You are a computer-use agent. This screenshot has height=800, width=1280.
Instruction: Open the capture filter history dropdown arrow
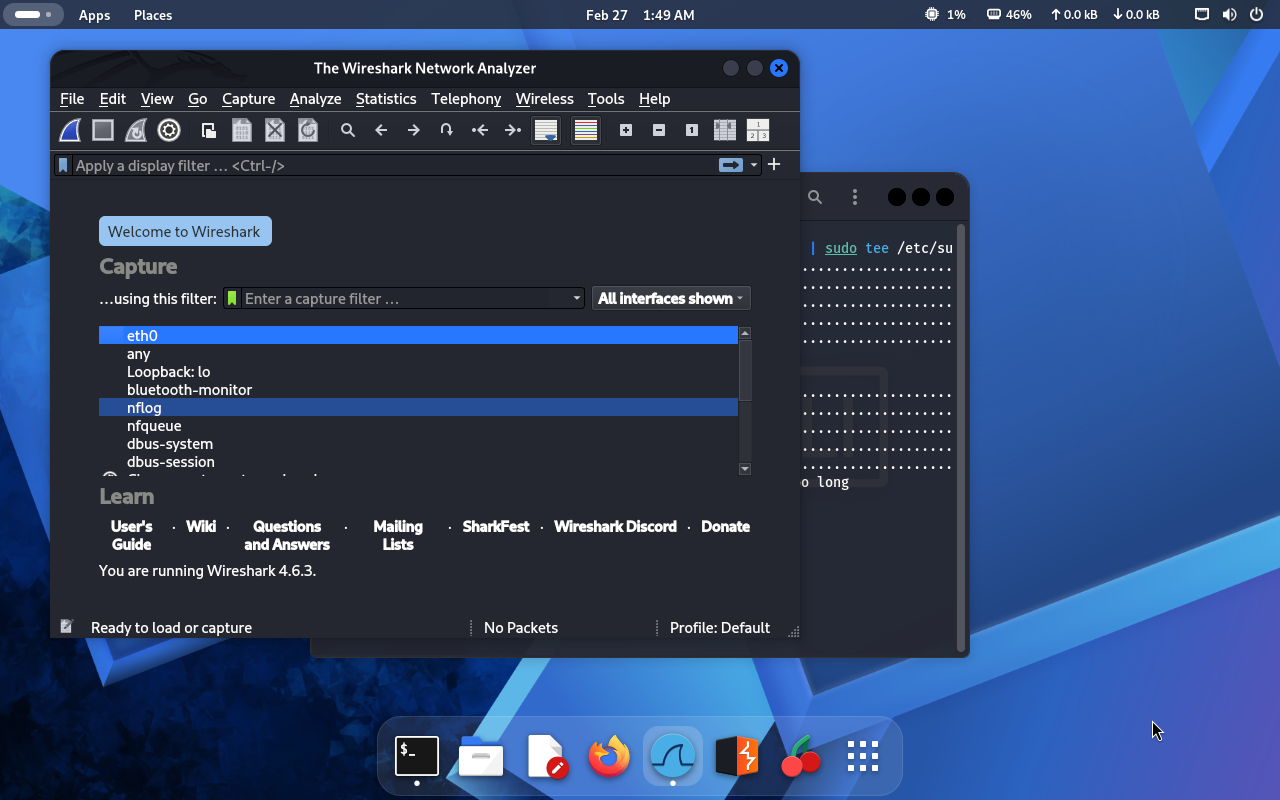[577, 298]
